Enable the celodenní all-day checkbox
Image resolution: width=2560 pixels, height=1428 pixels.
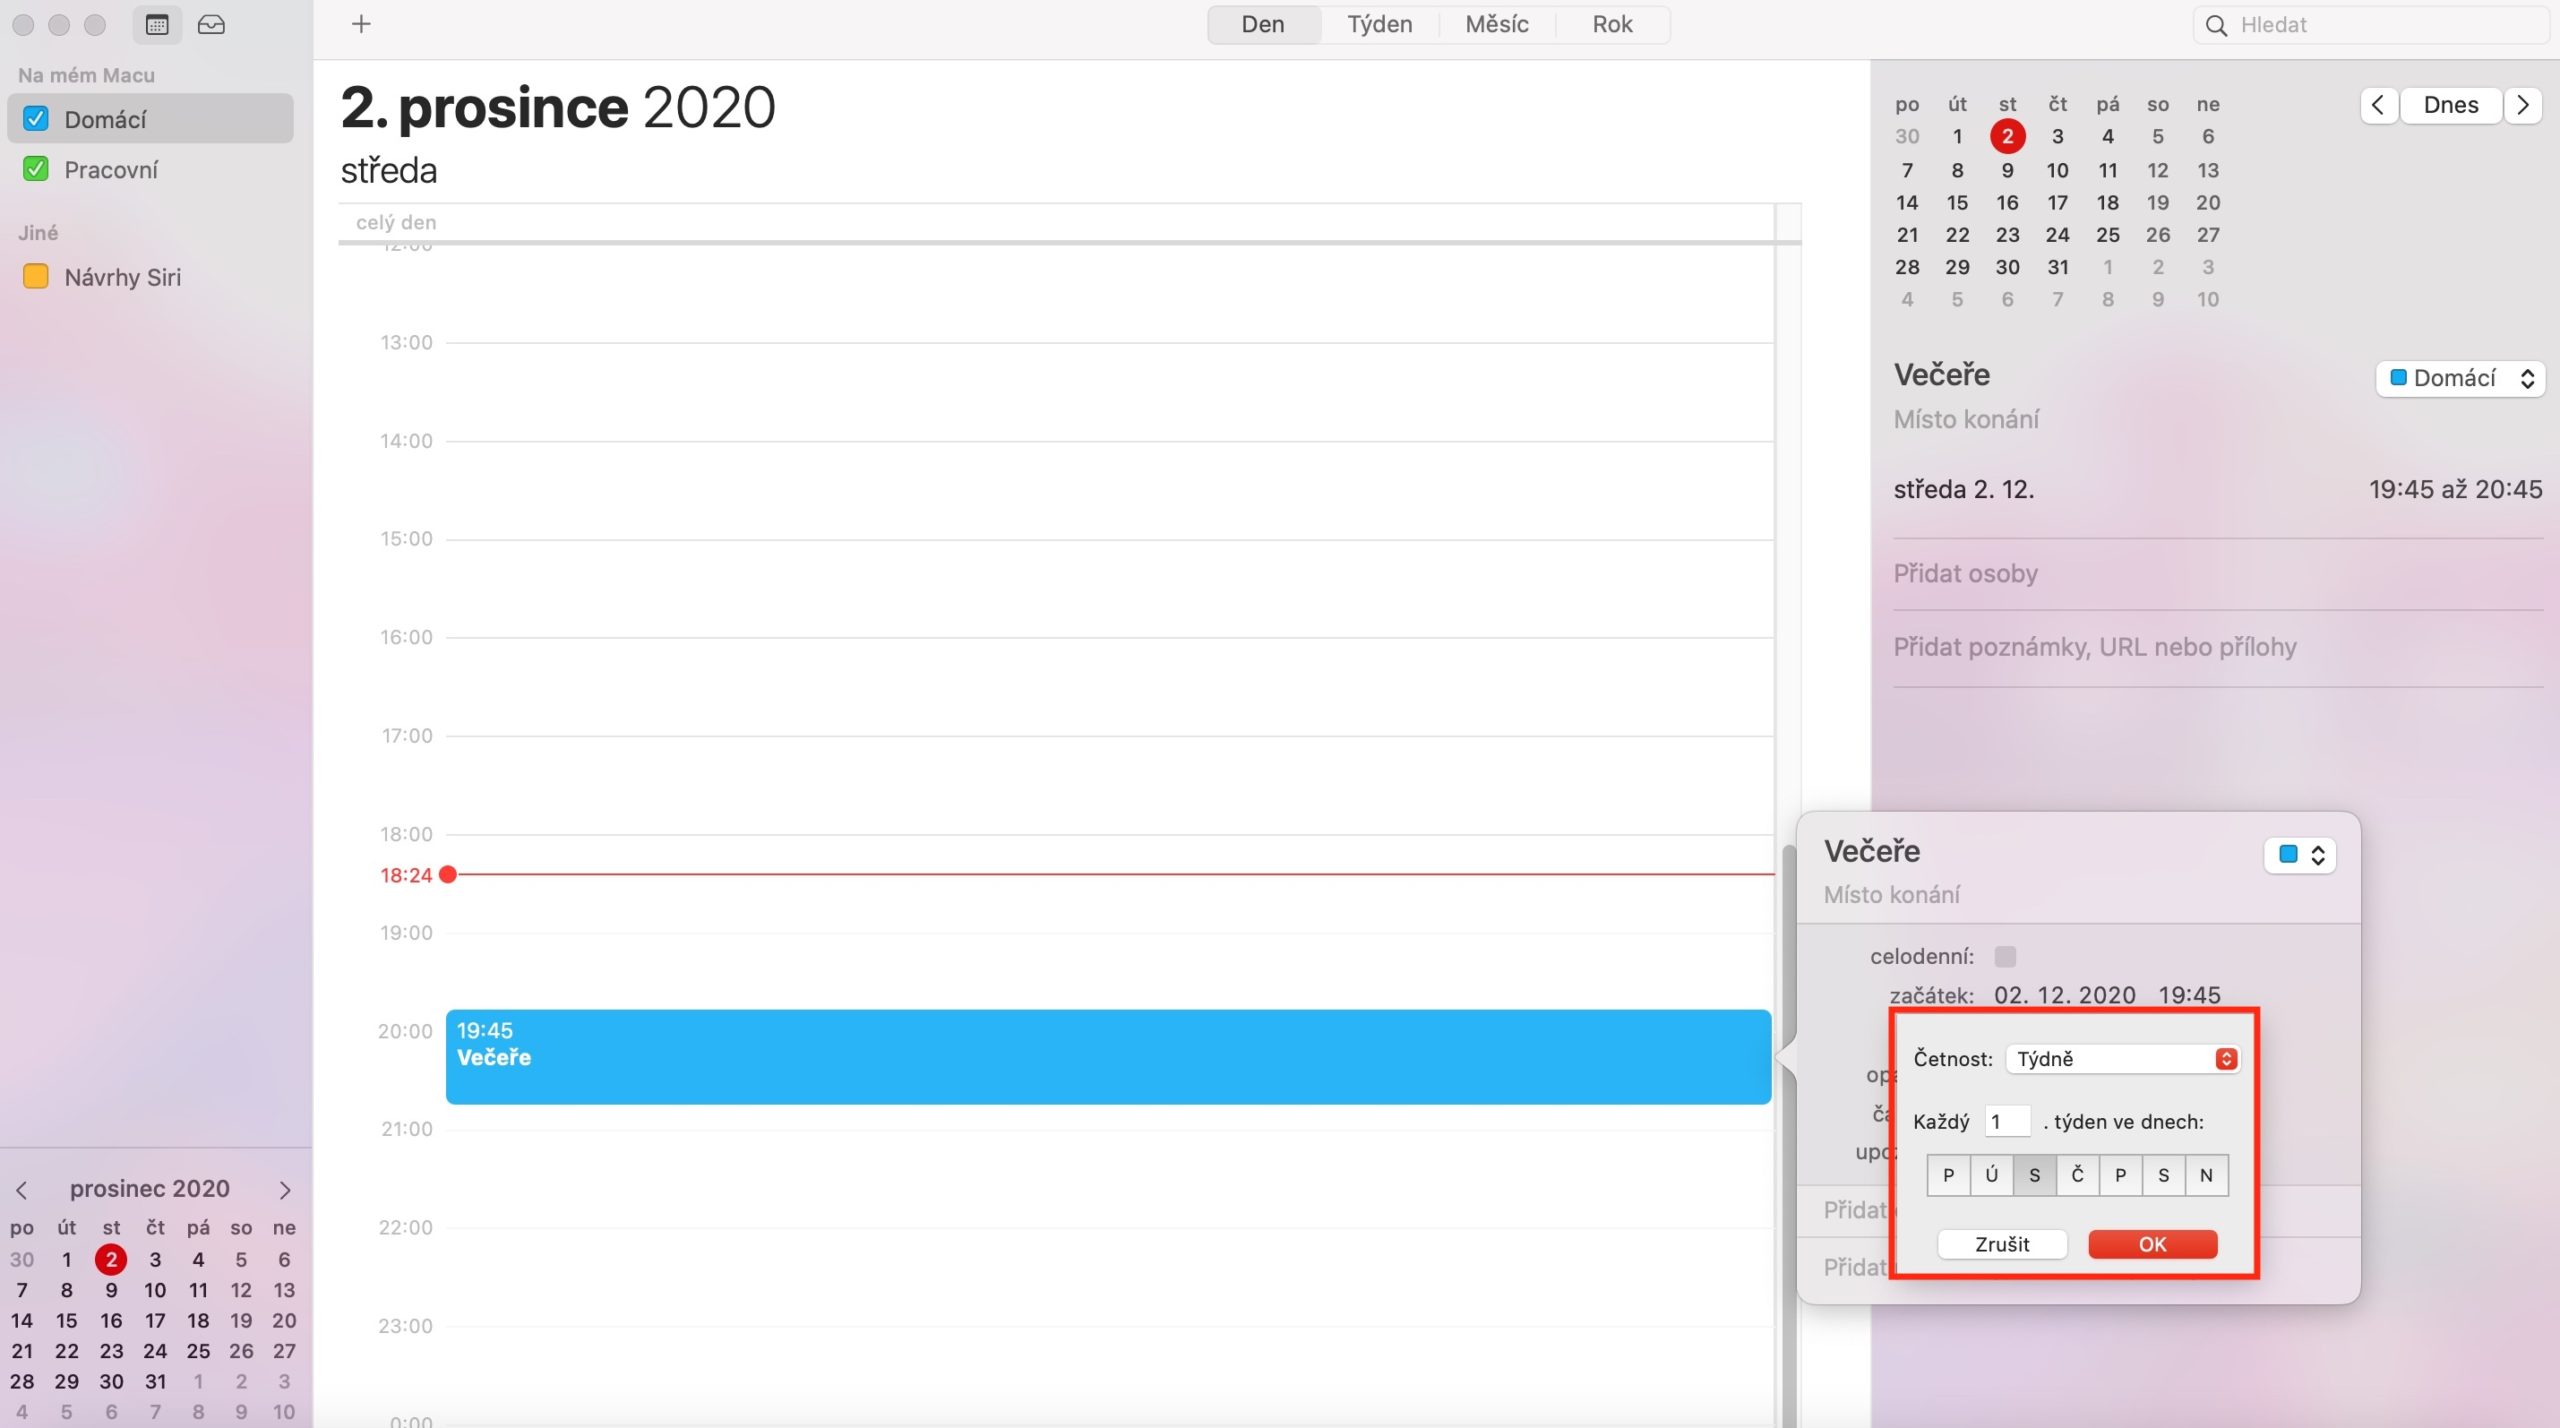click(x=2005, y=956)
